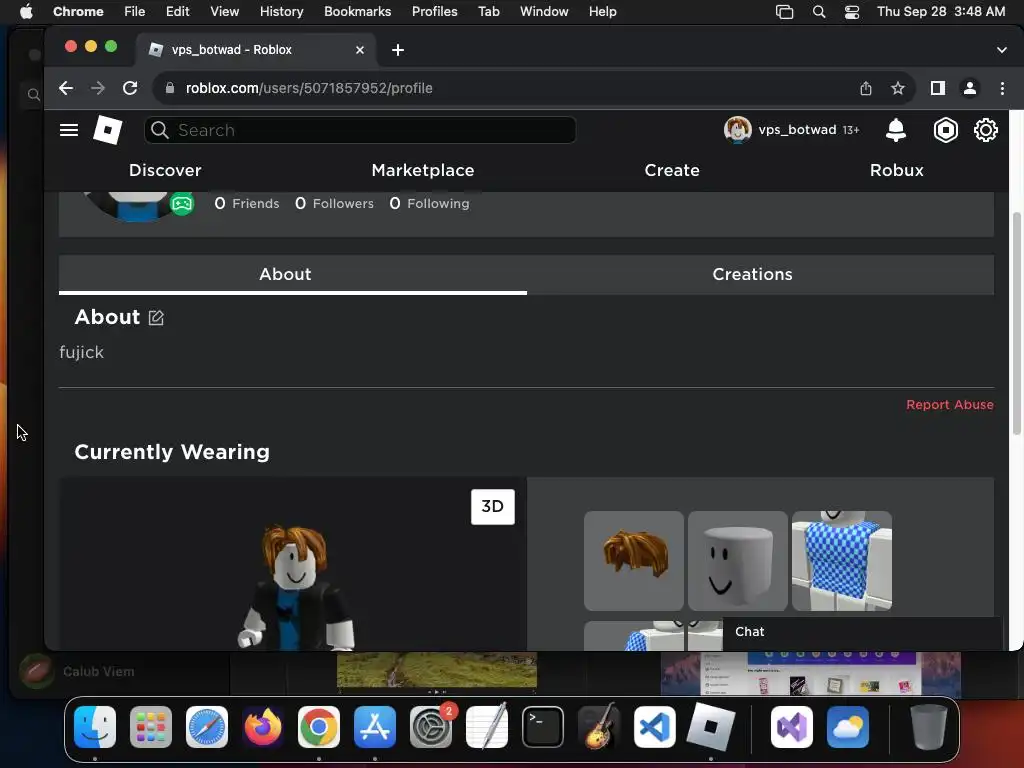Open the Profiles menu in the menu bar

434,11
